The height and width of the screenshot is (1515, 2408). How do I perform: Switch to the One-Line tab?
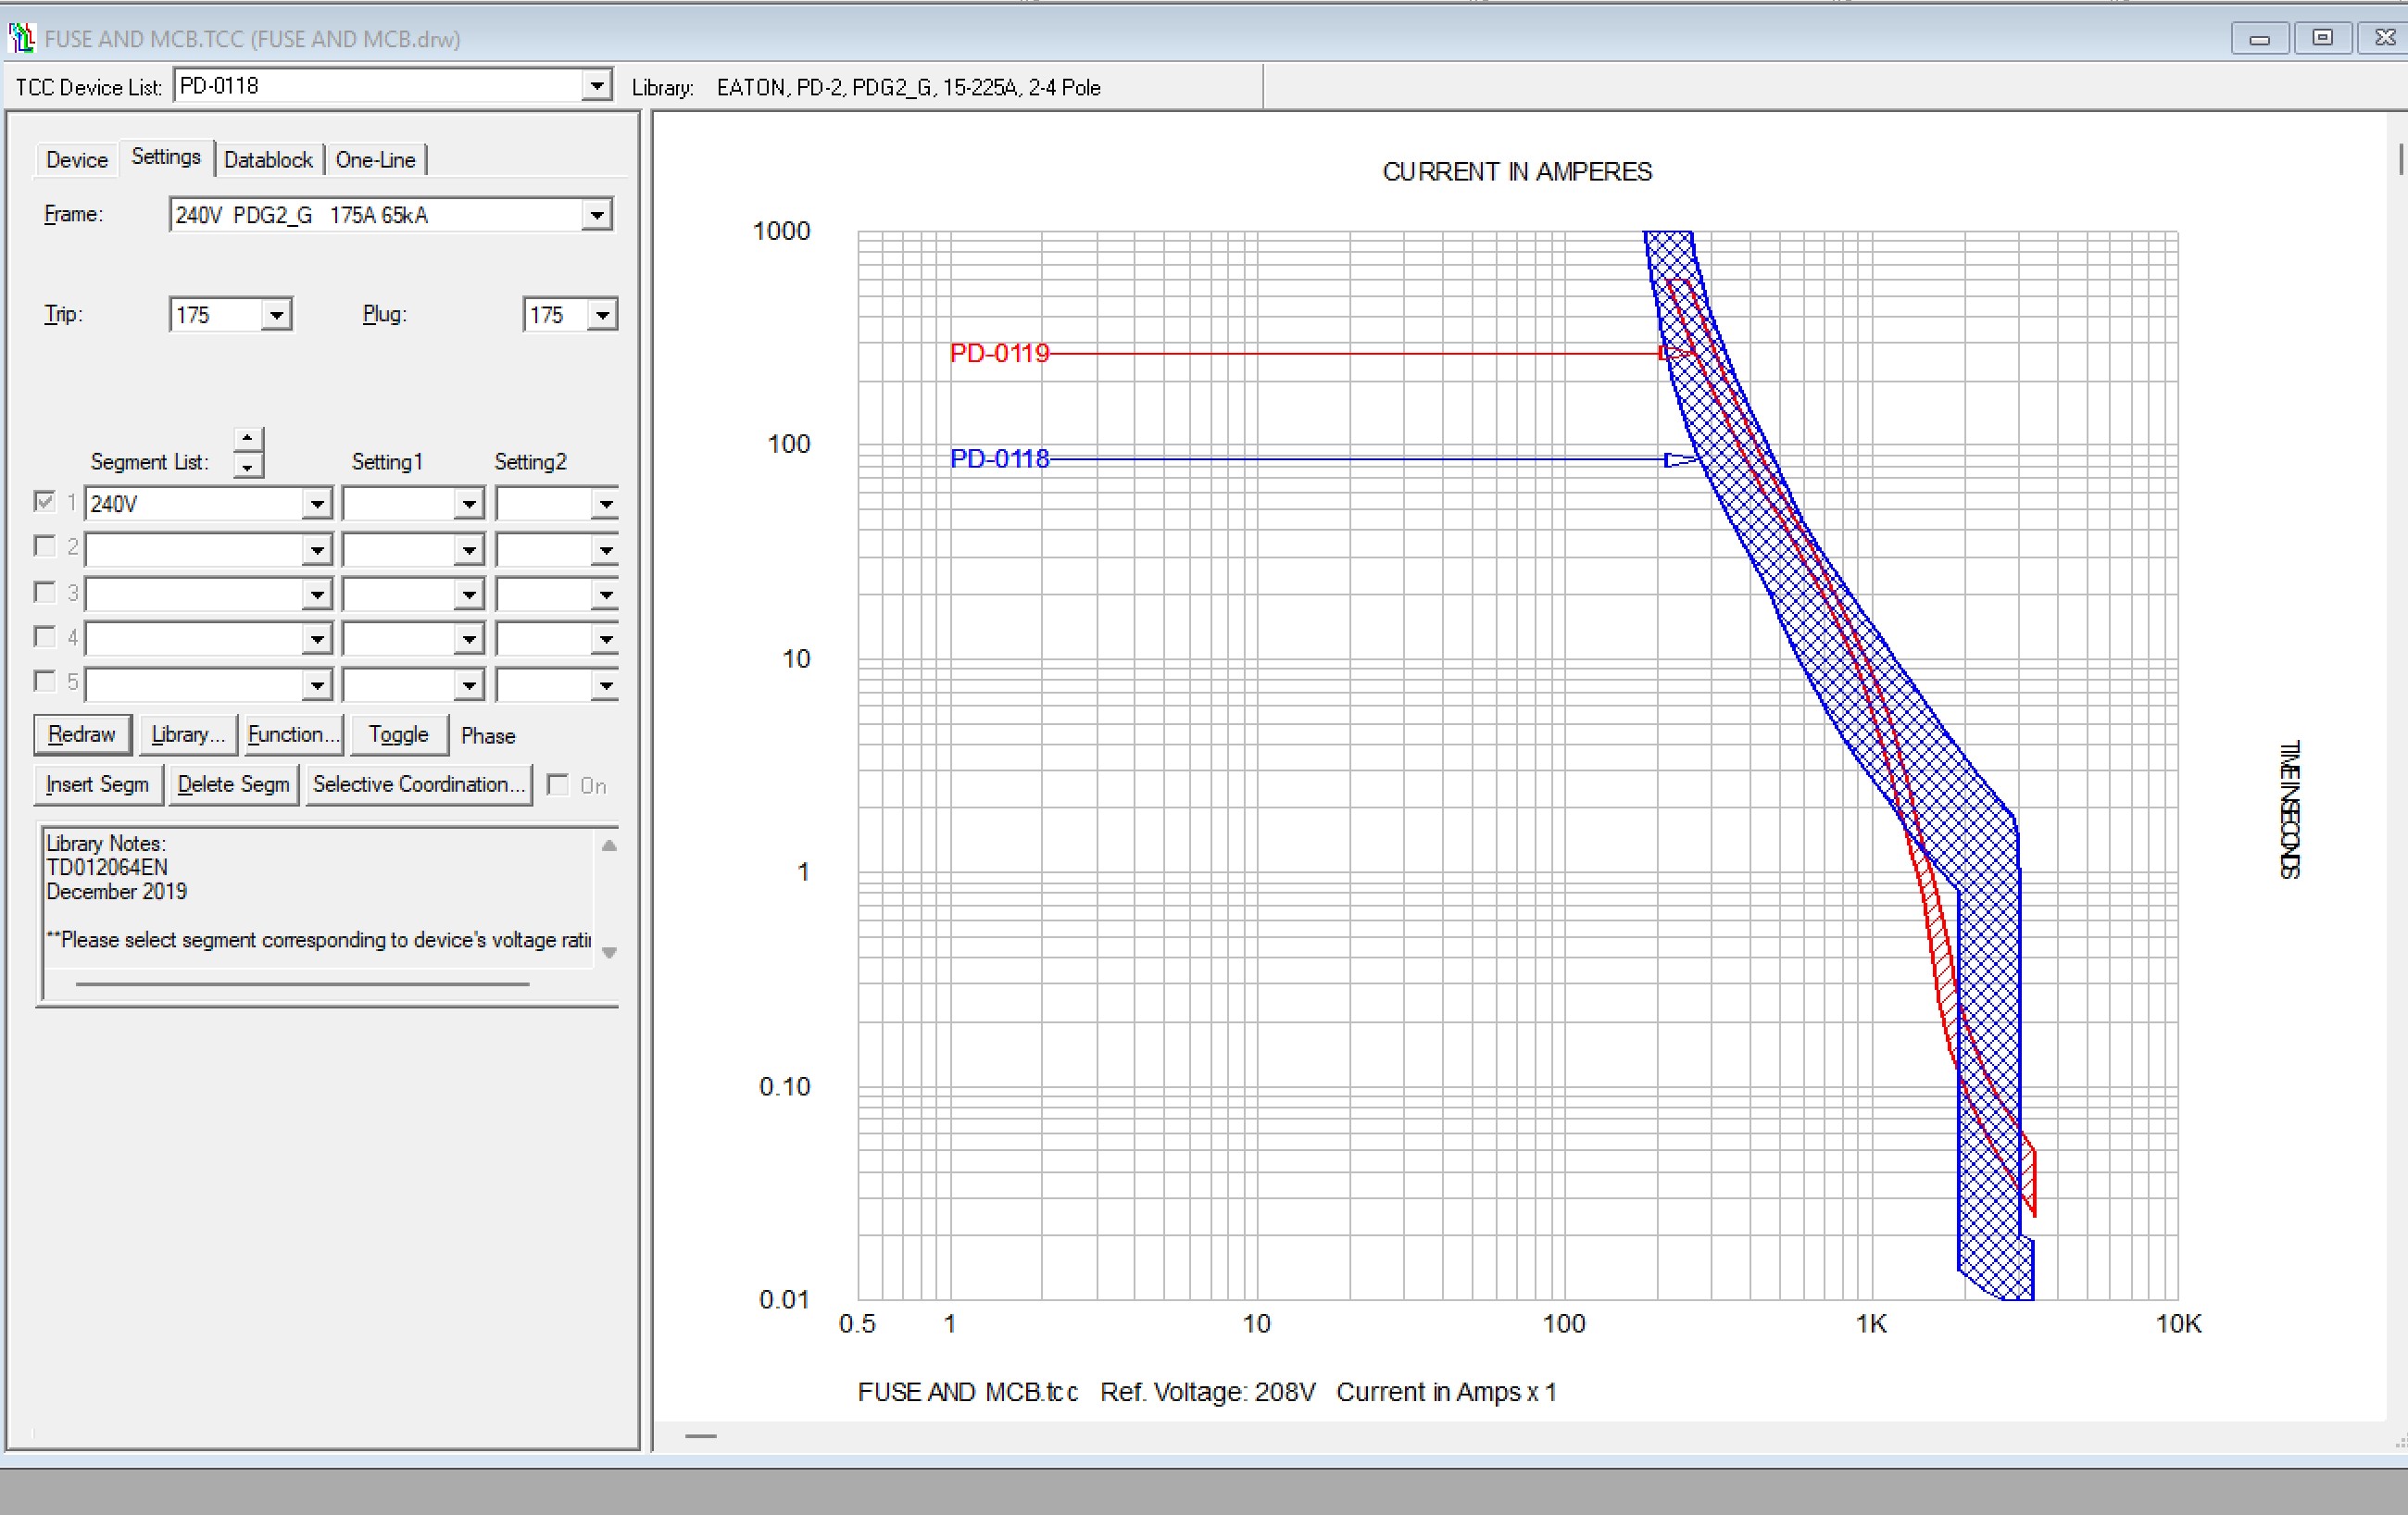click(375, 160)
